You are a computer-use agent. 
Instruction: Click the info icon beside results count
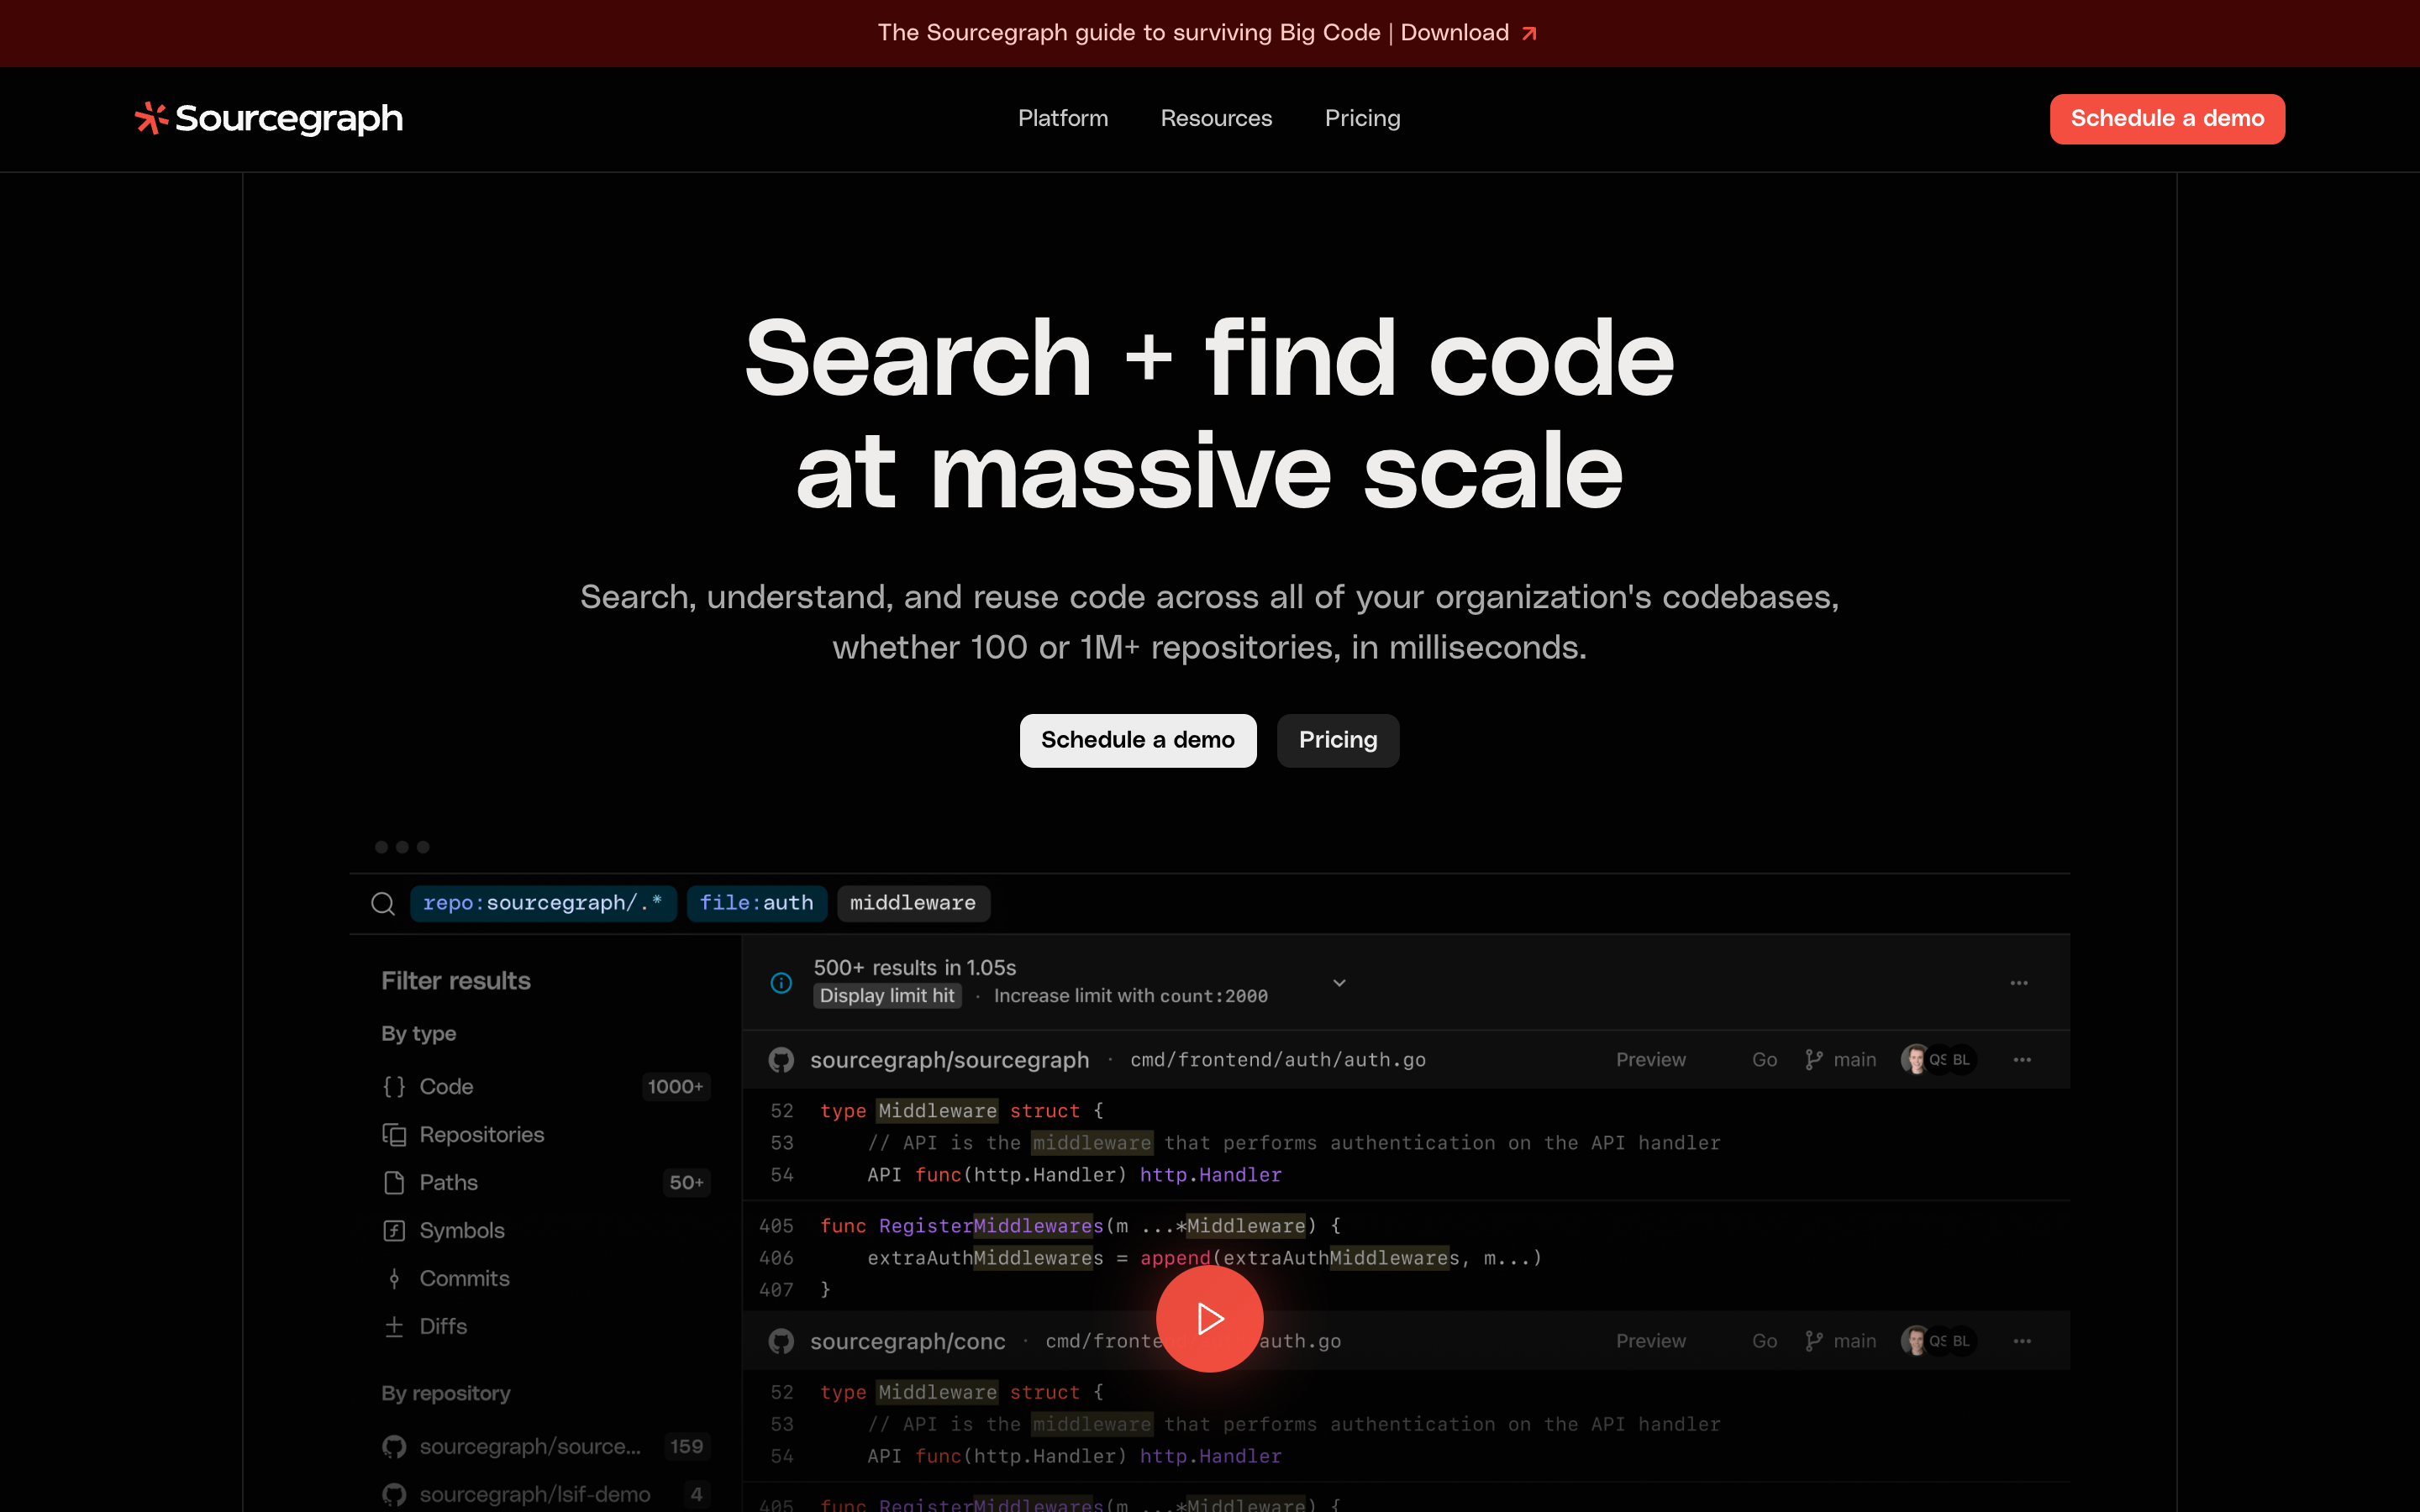[782, 983]
